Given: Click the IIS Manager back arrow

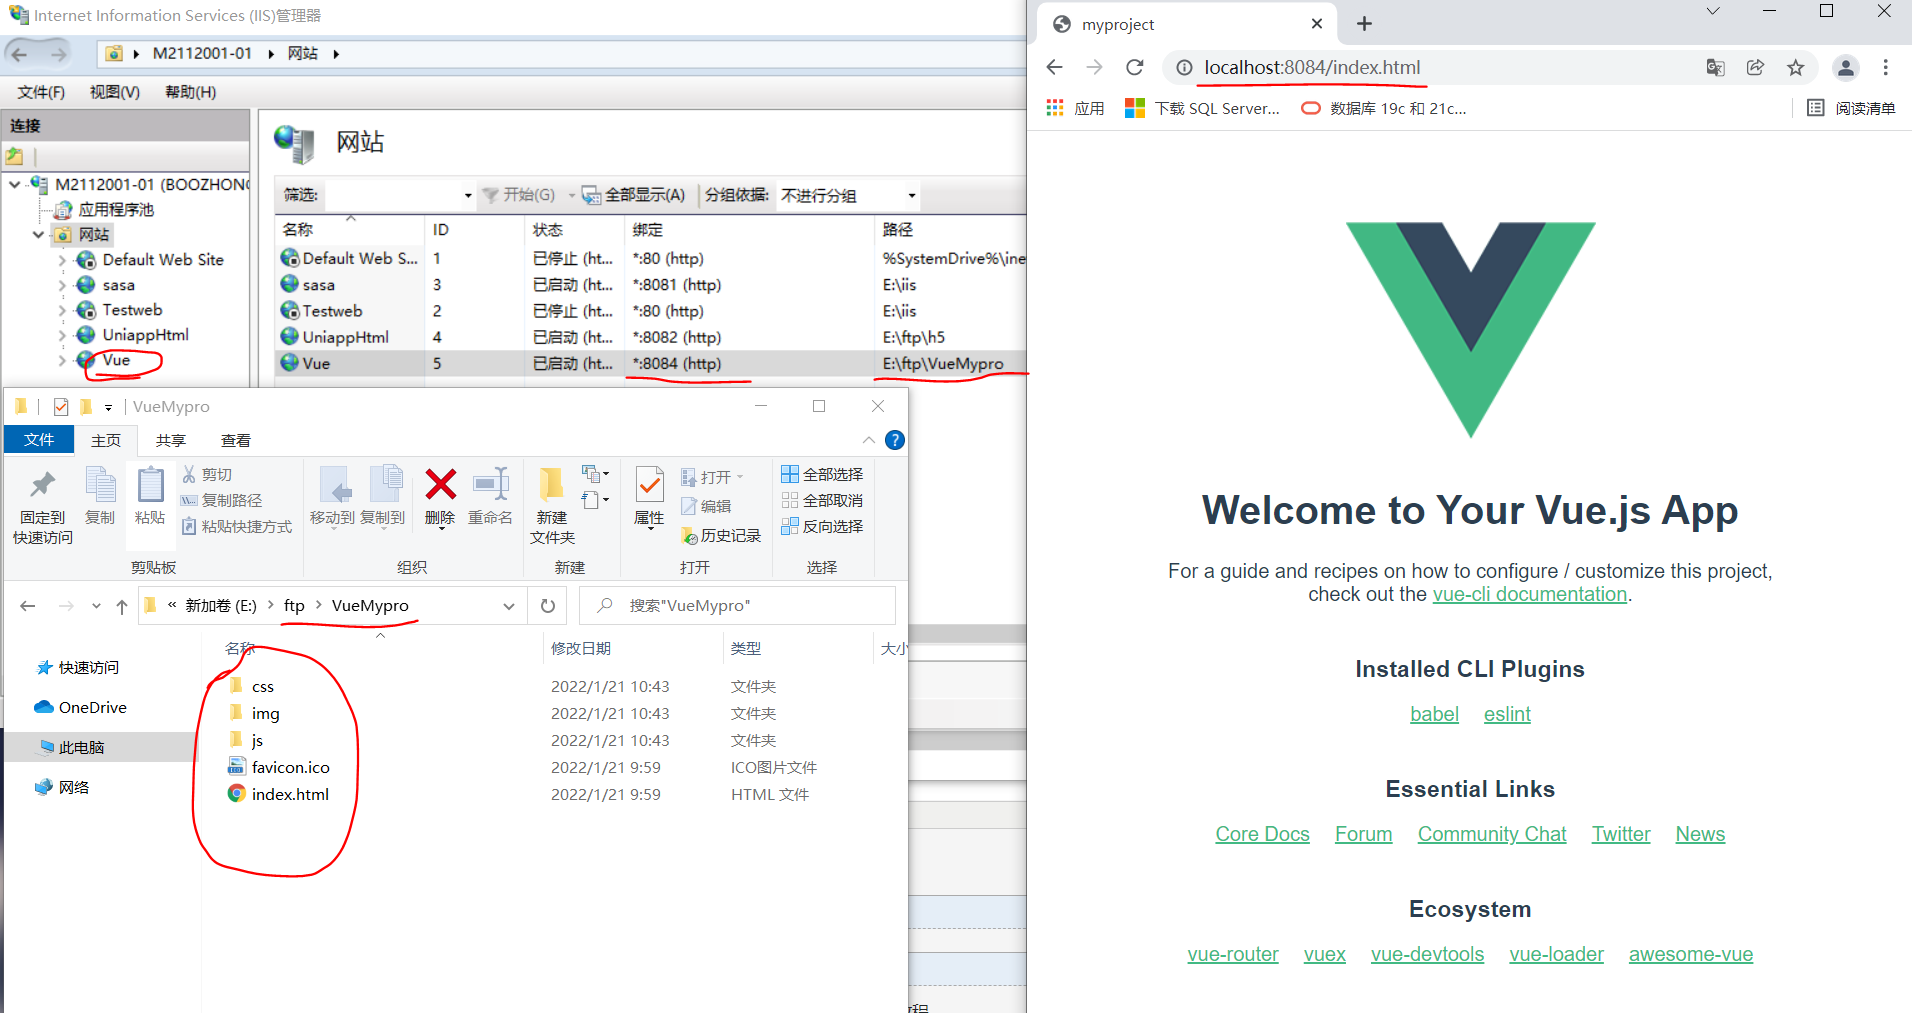Looking at the screenshot, I should (19, 54).
